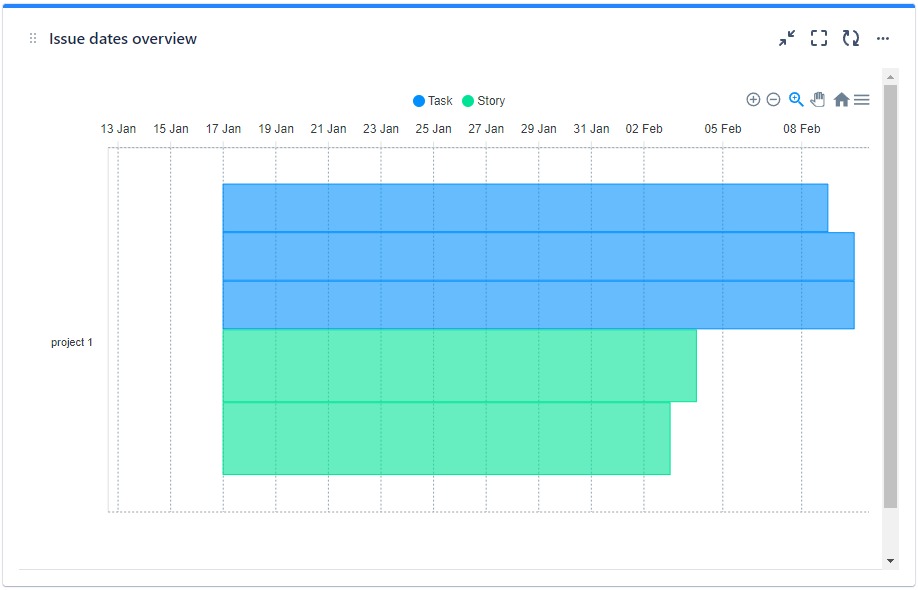Click the chart Zoom In plus icon
This screenshot has height=590, width=918.
point(753,100)
